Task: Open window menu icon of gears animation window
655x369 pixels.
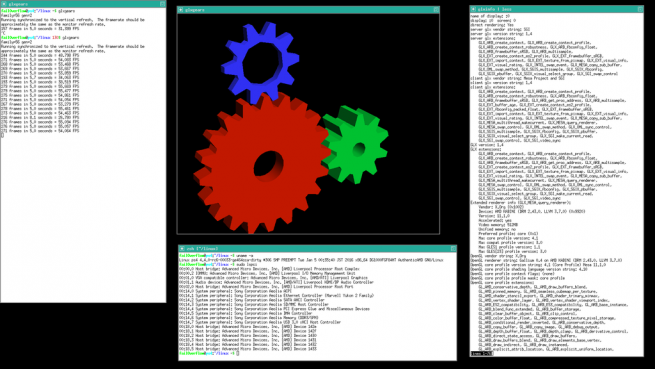Action: pyautogui.click(x=181, y=9)
